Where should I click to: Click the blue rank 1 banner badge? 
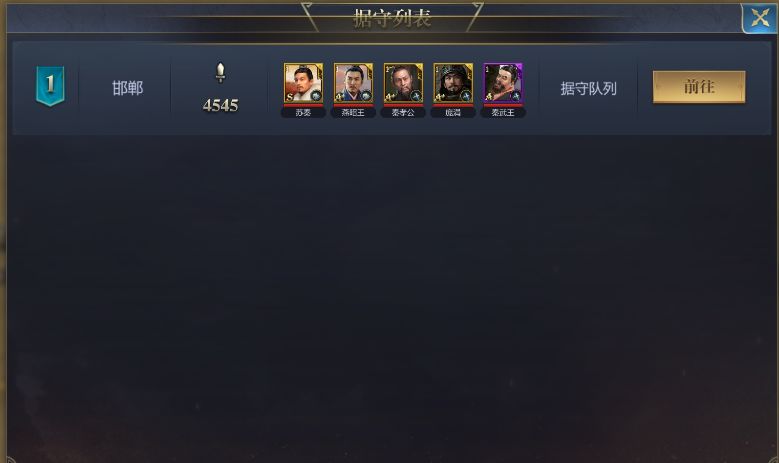tap(50, 86)
